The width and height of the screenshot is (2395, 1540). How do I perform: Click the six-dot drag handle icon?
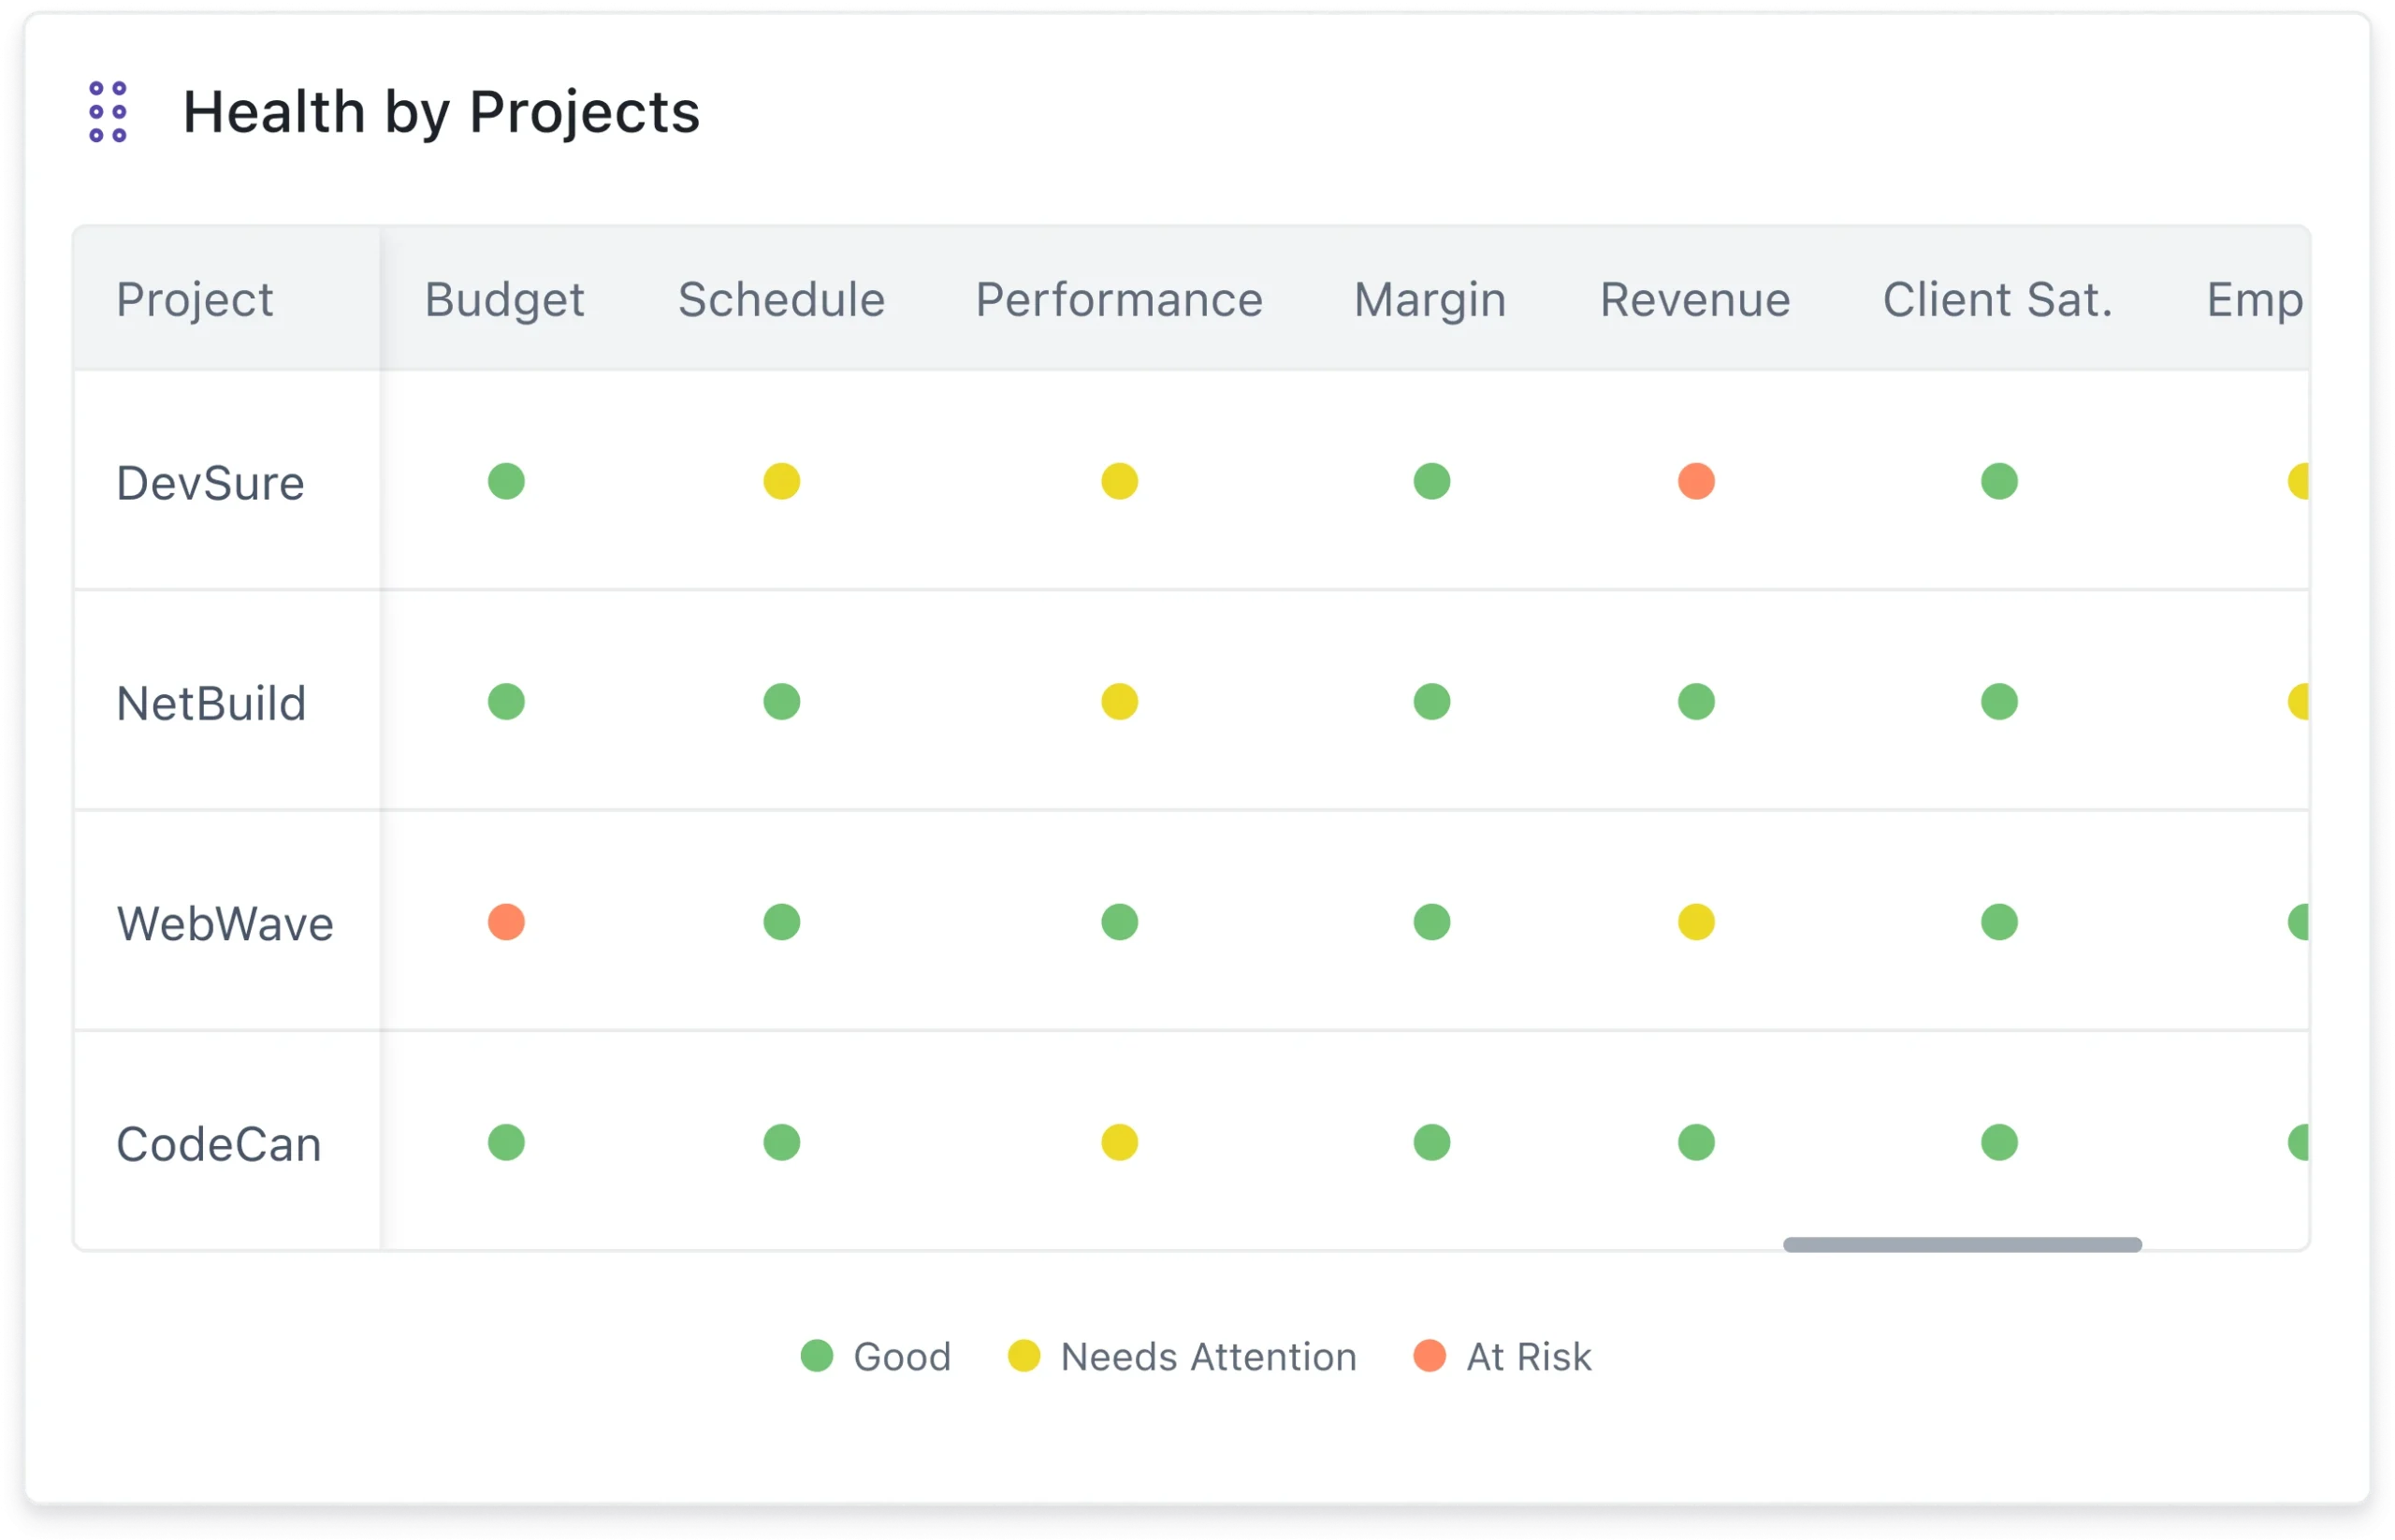pos(108,112)
